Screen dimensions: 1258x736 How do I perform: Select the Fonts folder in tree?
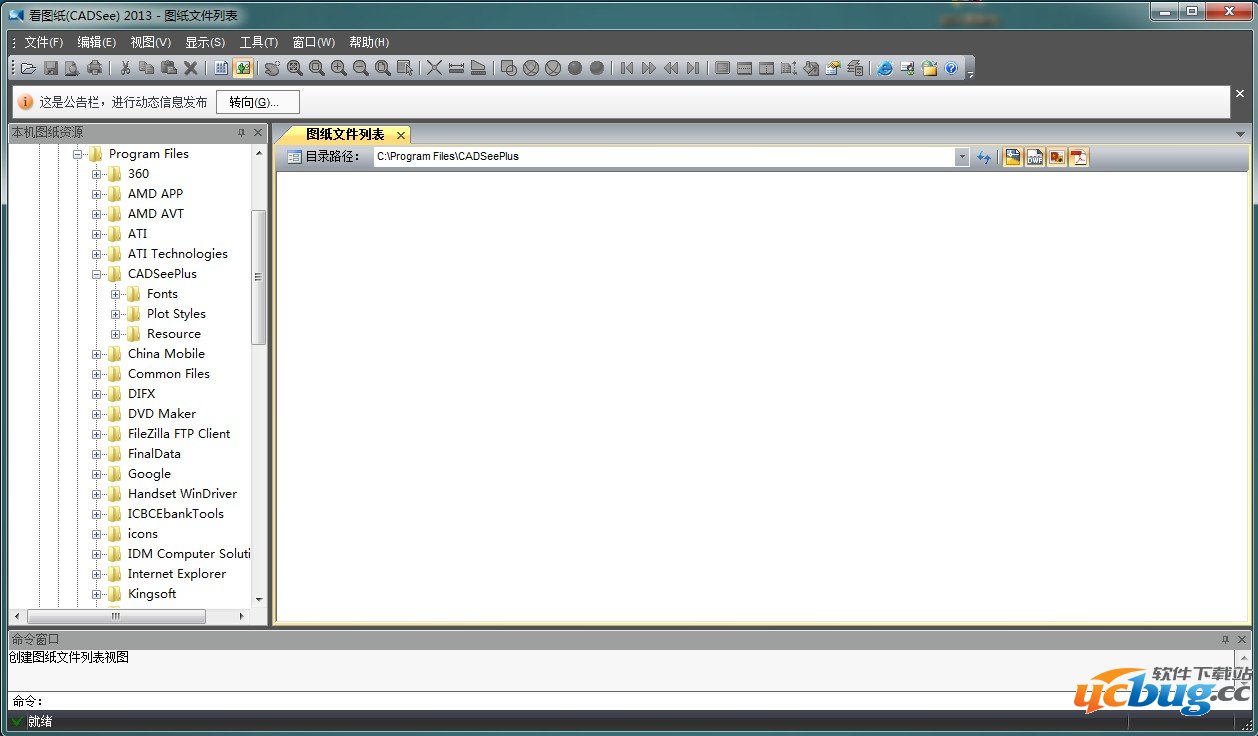point(161,294)
